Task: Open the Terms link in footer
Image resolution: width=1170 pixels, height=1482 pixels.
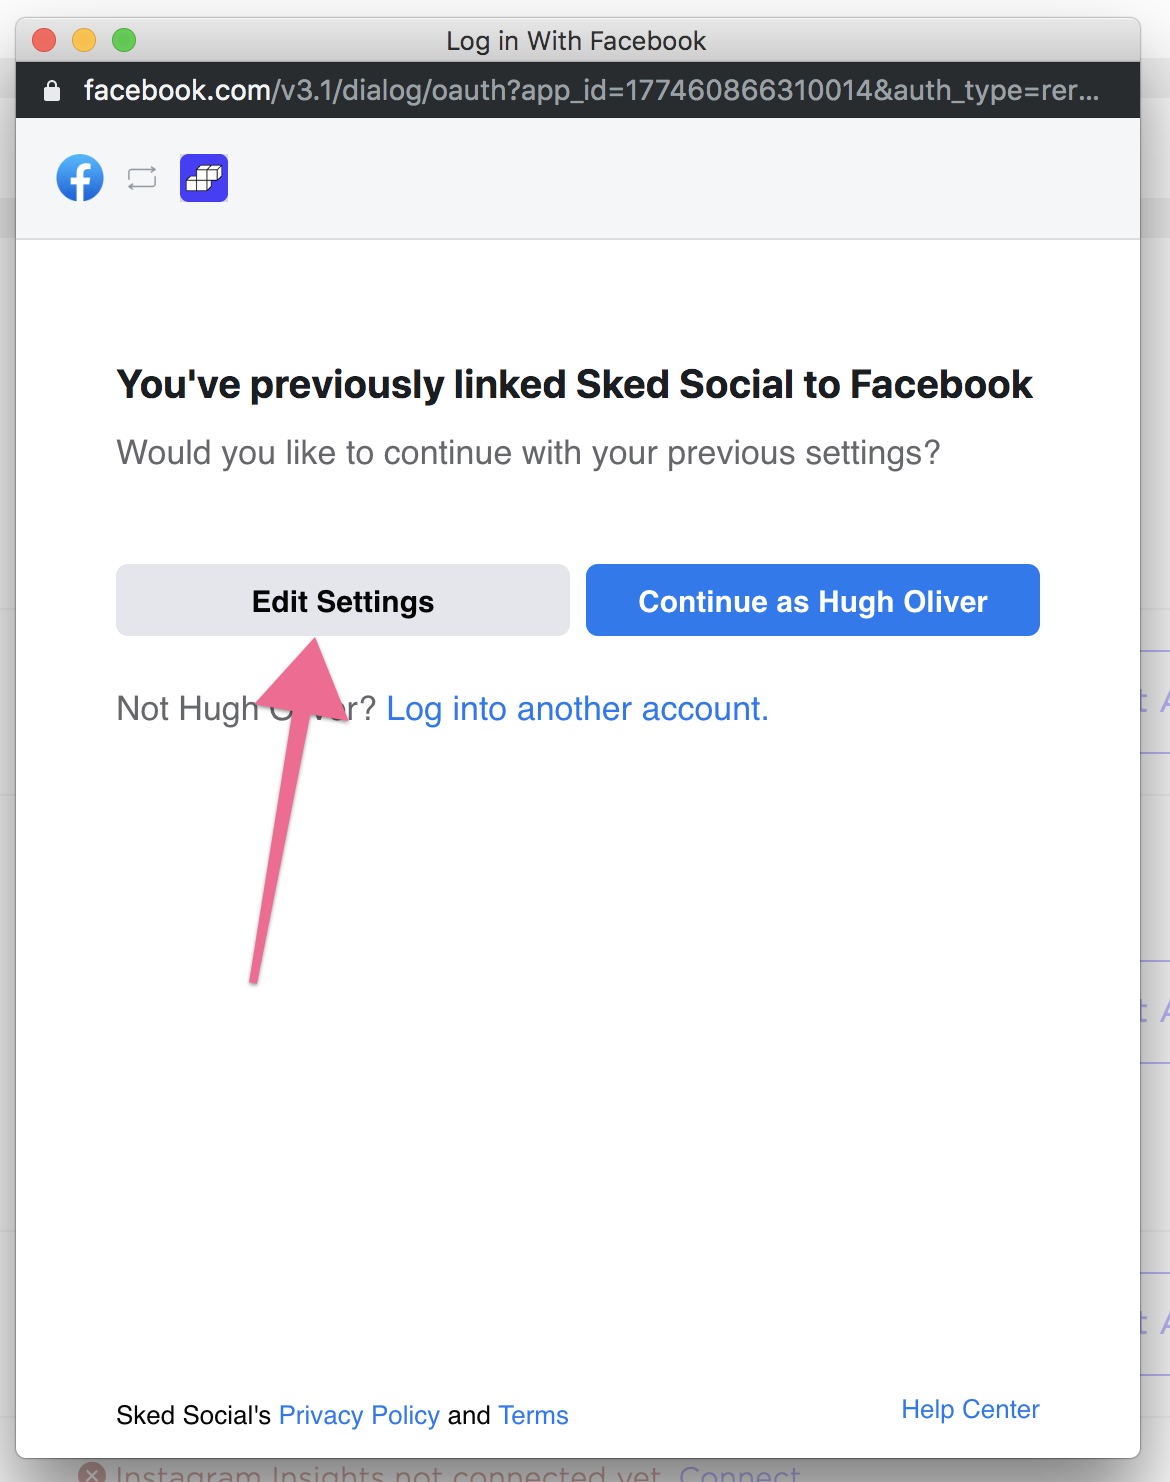Action: click(533, 1415)
